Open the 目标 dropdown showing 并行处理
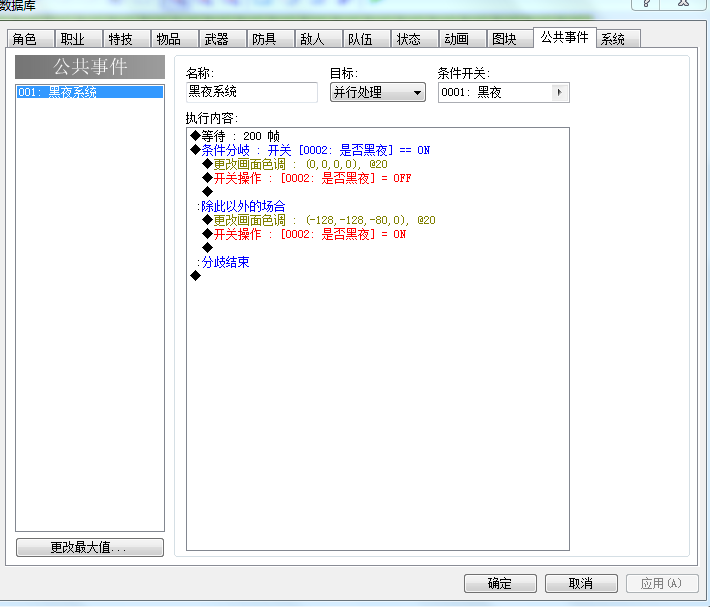This screenshot has width=710, height=607. click(378, 92)
